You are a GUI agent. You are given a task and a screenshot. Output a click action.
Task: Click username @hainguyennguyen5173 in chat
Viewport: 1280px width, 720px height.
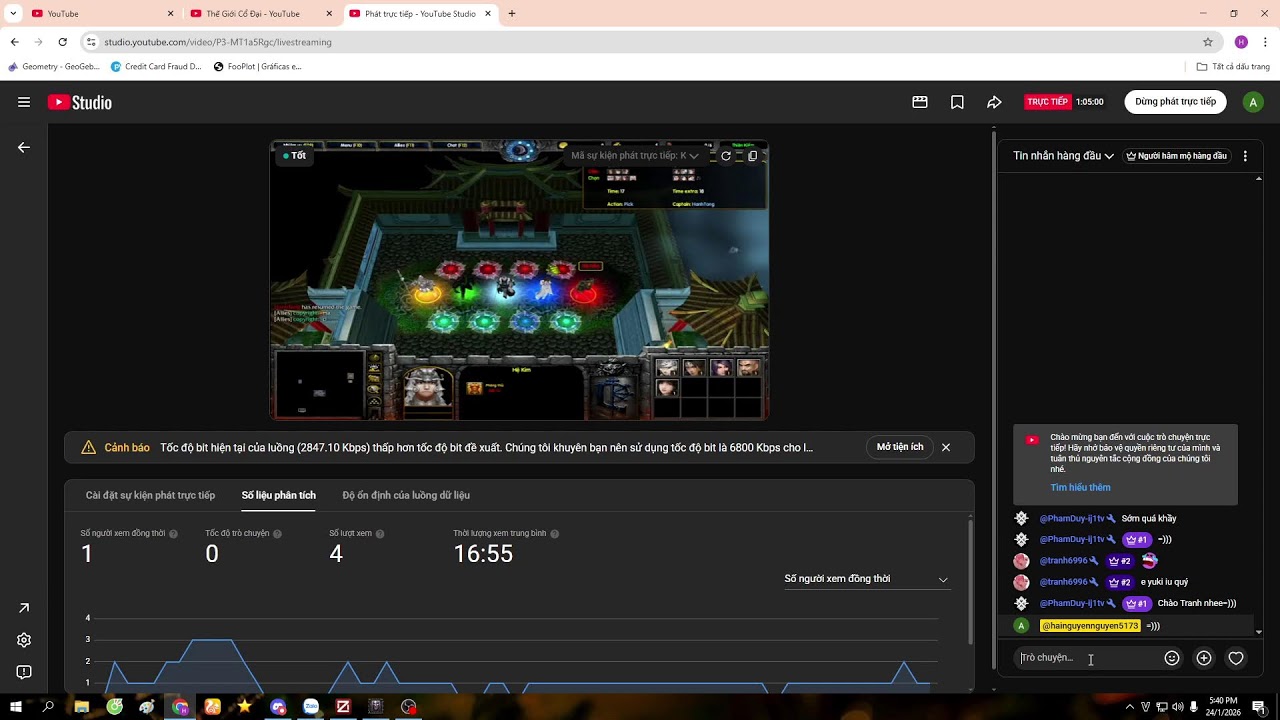click(1090, 626)
